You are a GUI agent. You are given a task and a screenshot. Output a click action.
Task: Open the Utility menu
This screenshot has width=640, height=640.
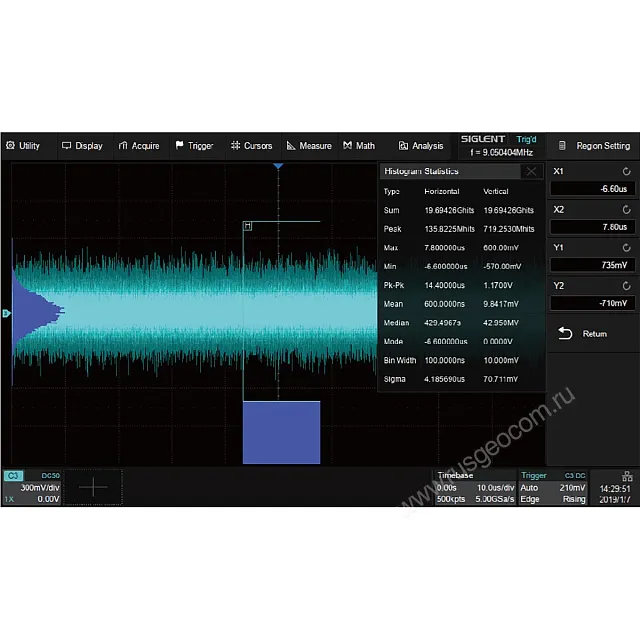23,146
